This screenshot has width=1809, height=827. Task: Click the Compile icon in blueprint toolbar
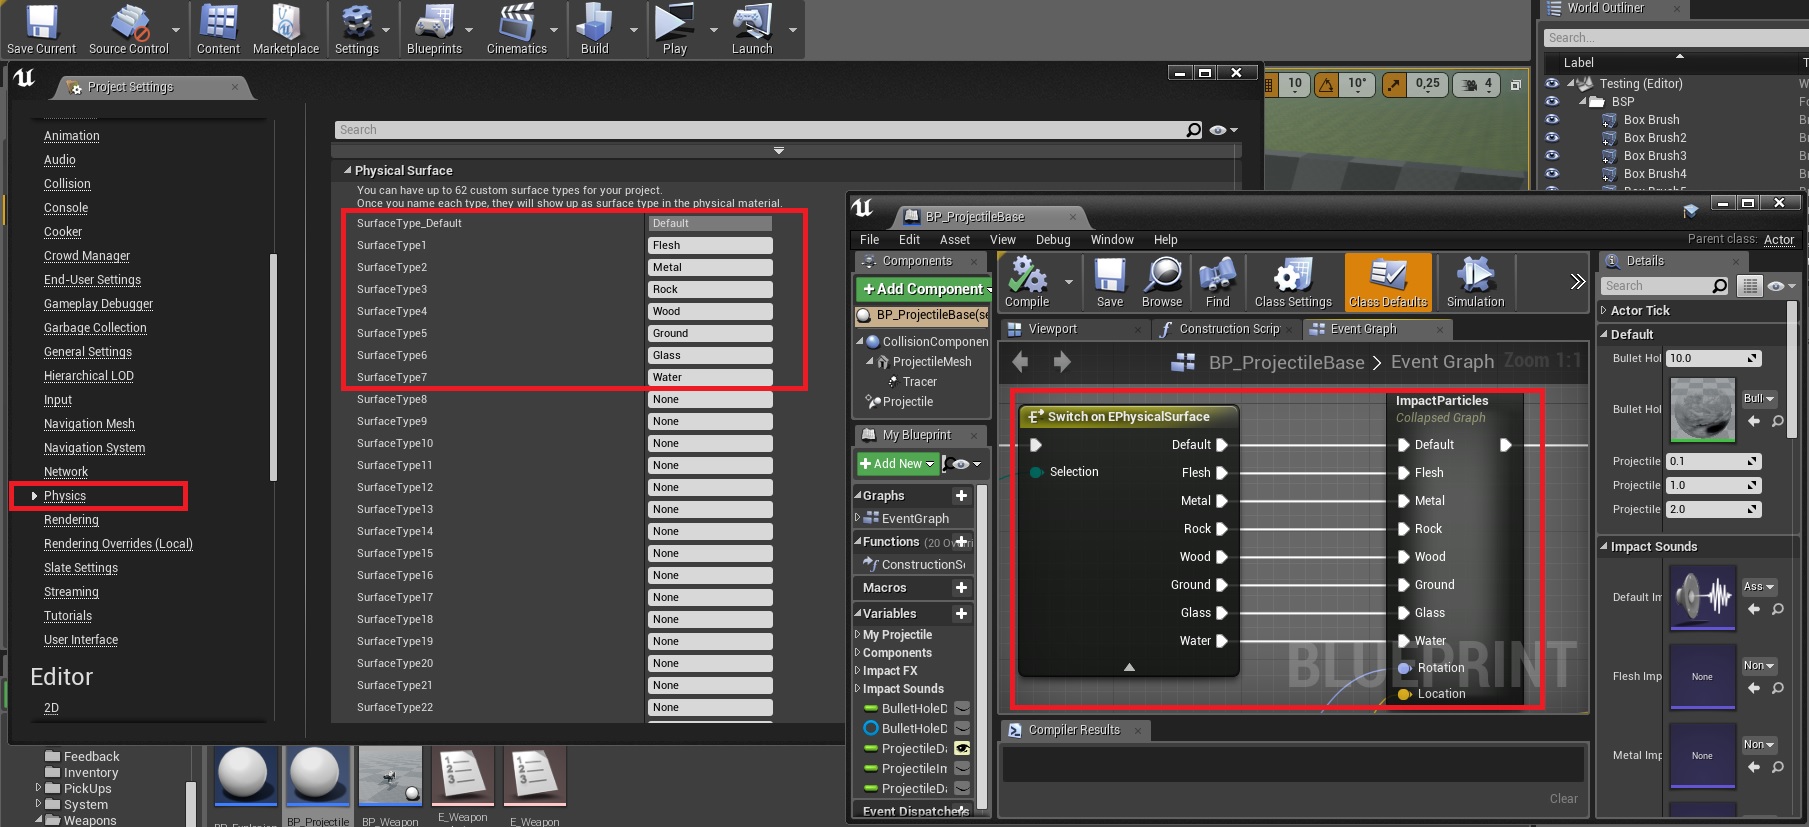pyautogui.click(x=1026, y=276)
